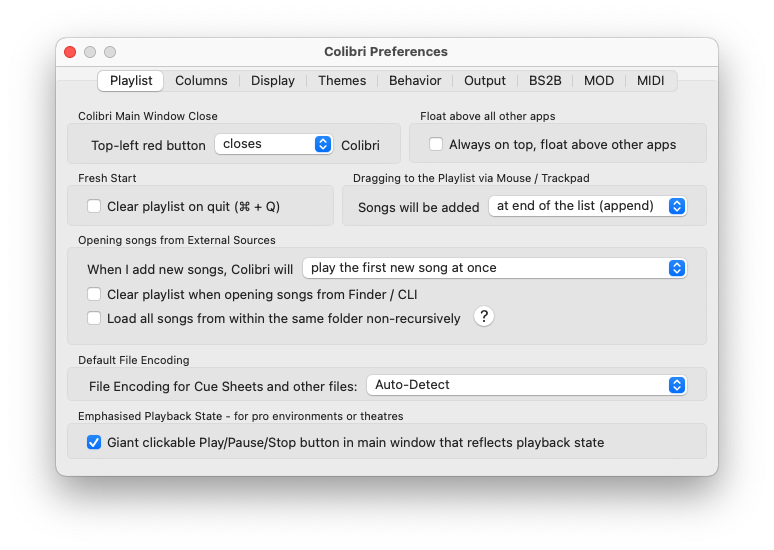Open the Themes tab
The width and height of the screenshot is (774, 550).
coord(342,80)
